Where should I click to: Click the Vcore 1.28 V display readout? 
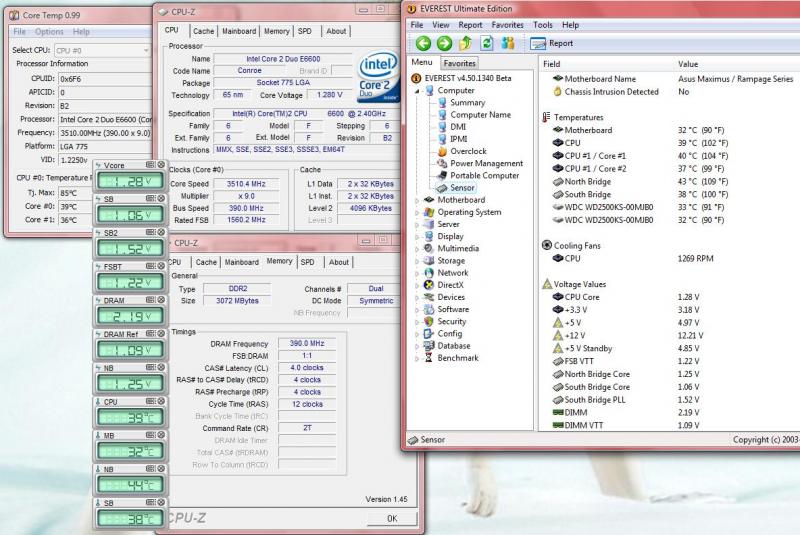(130, 181)
